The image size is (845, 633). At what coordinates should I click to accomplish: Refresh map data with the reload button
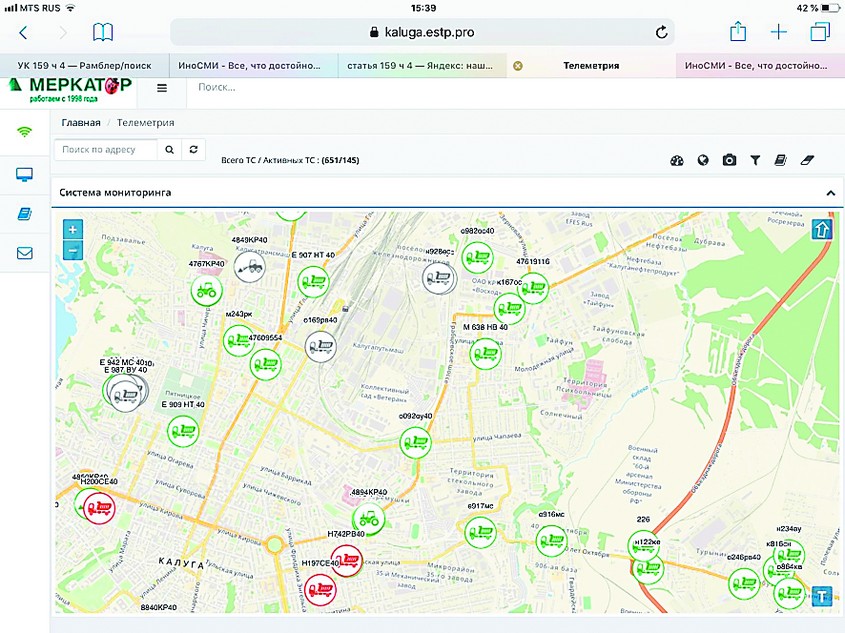tap(196, 150)
